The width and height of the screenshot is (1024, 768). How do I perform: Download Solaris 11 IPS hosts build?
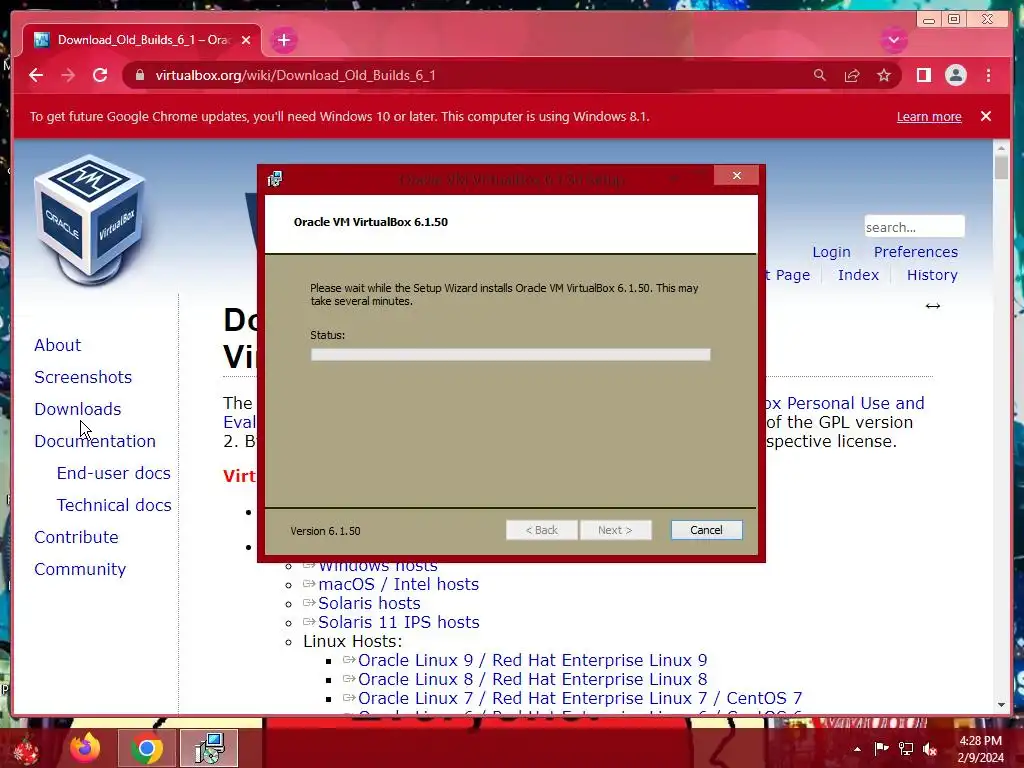point(398,622)
